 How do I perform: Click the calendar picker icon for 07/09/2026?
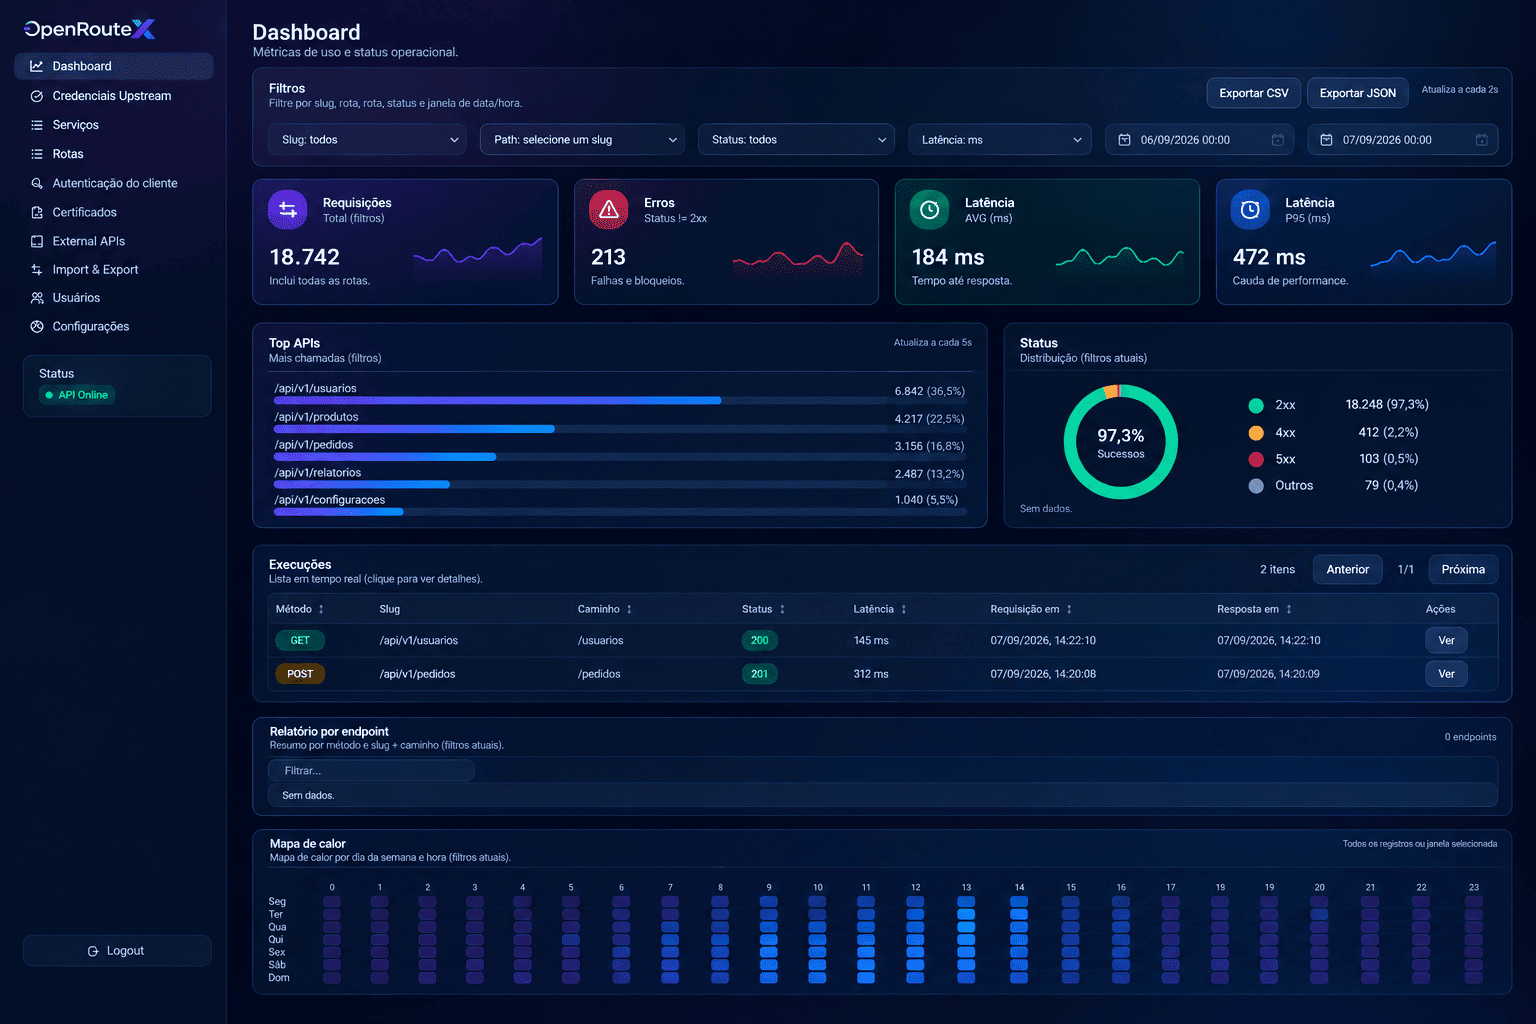1482,140
